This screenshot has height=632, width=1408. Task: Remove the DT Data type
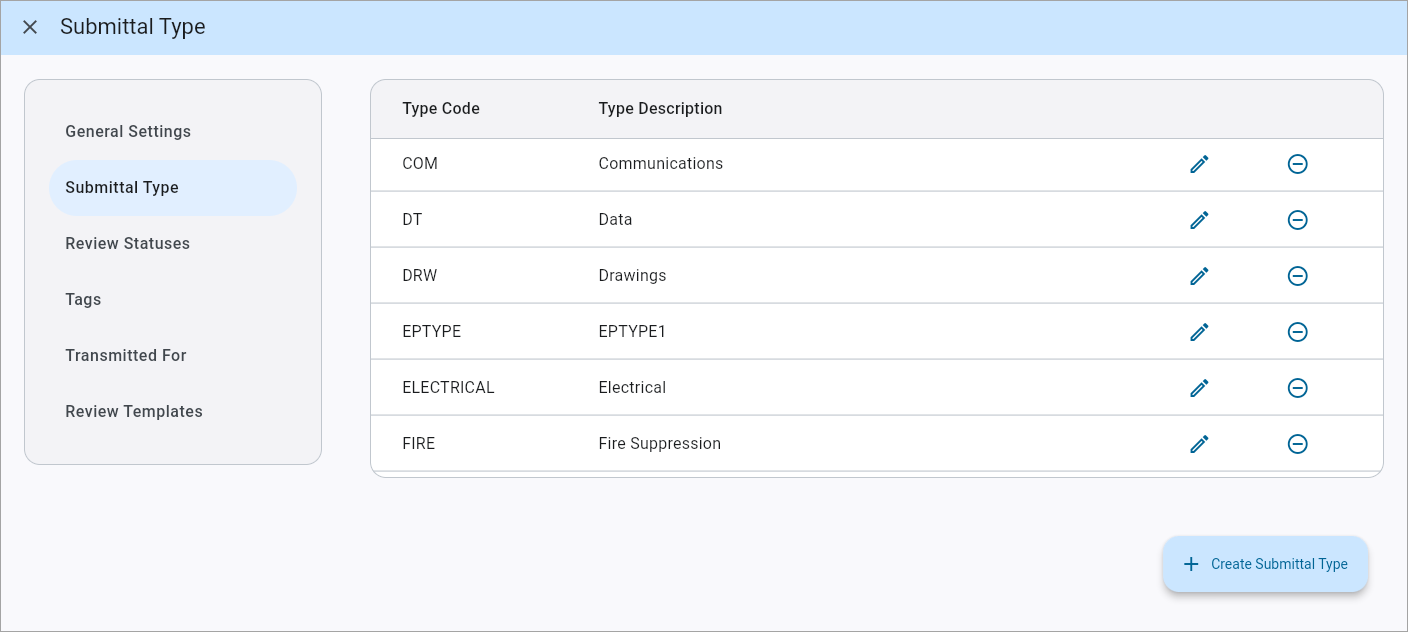point(1297,219)
